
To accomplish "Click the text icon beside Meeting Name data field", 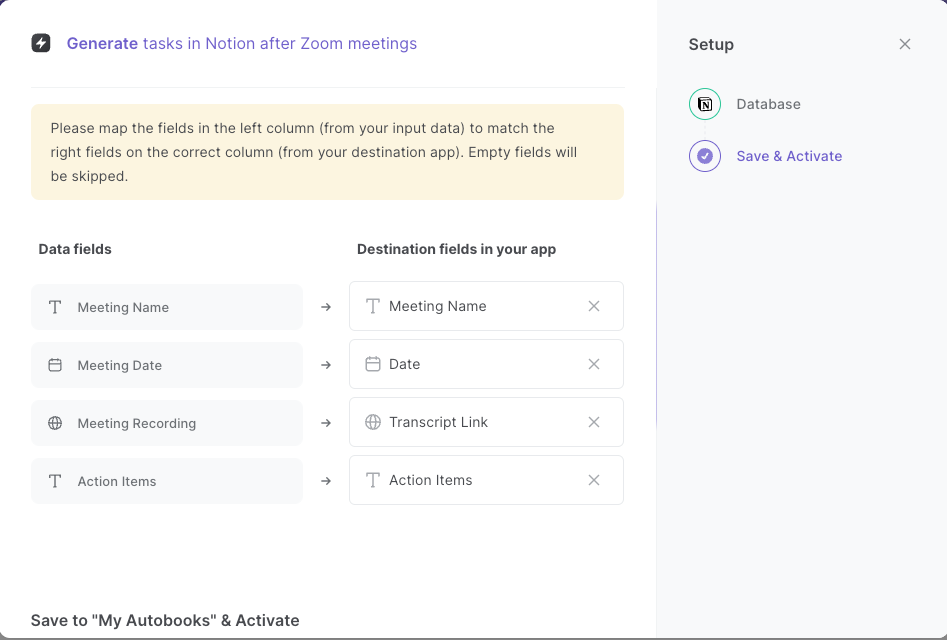I will [x=55, y=307].
